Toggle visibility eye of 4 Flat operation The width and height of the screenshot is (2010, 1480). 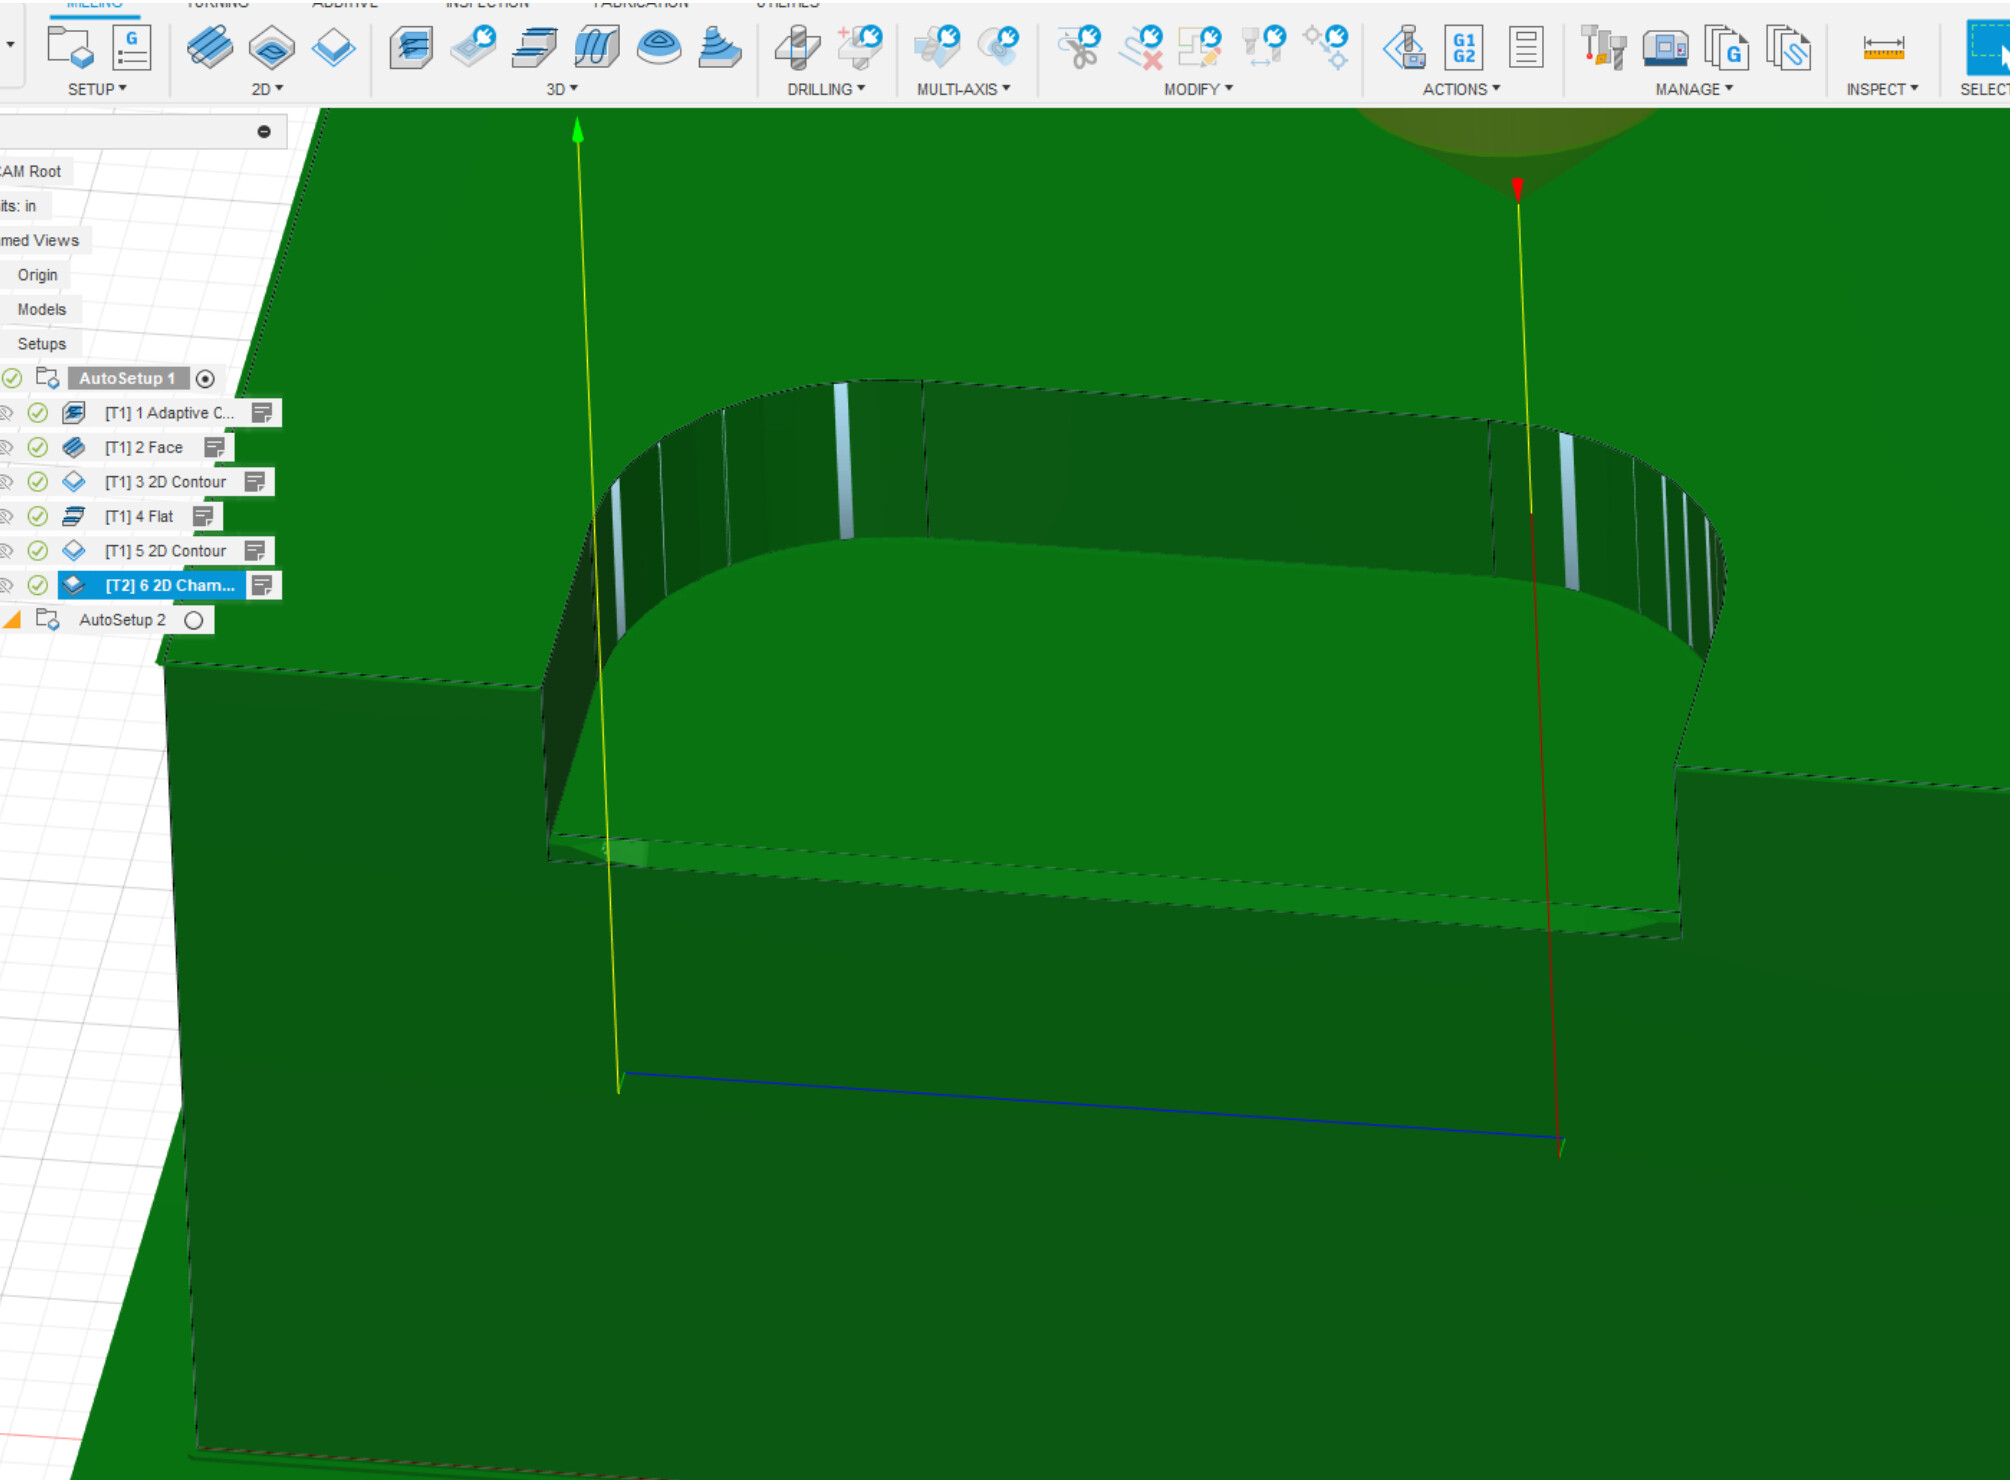tap(6, 516)
